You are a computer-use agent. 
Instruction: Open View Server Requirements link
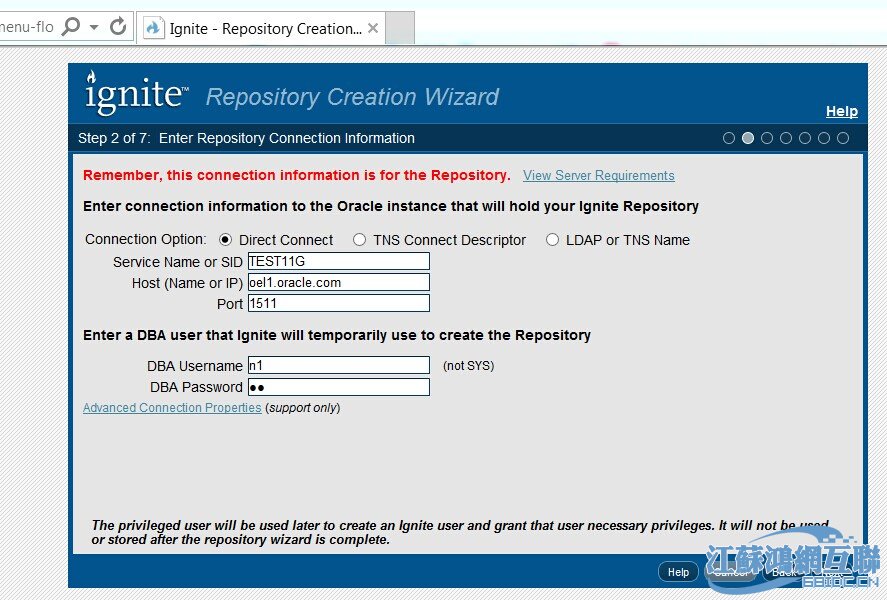tap(598, 175)
